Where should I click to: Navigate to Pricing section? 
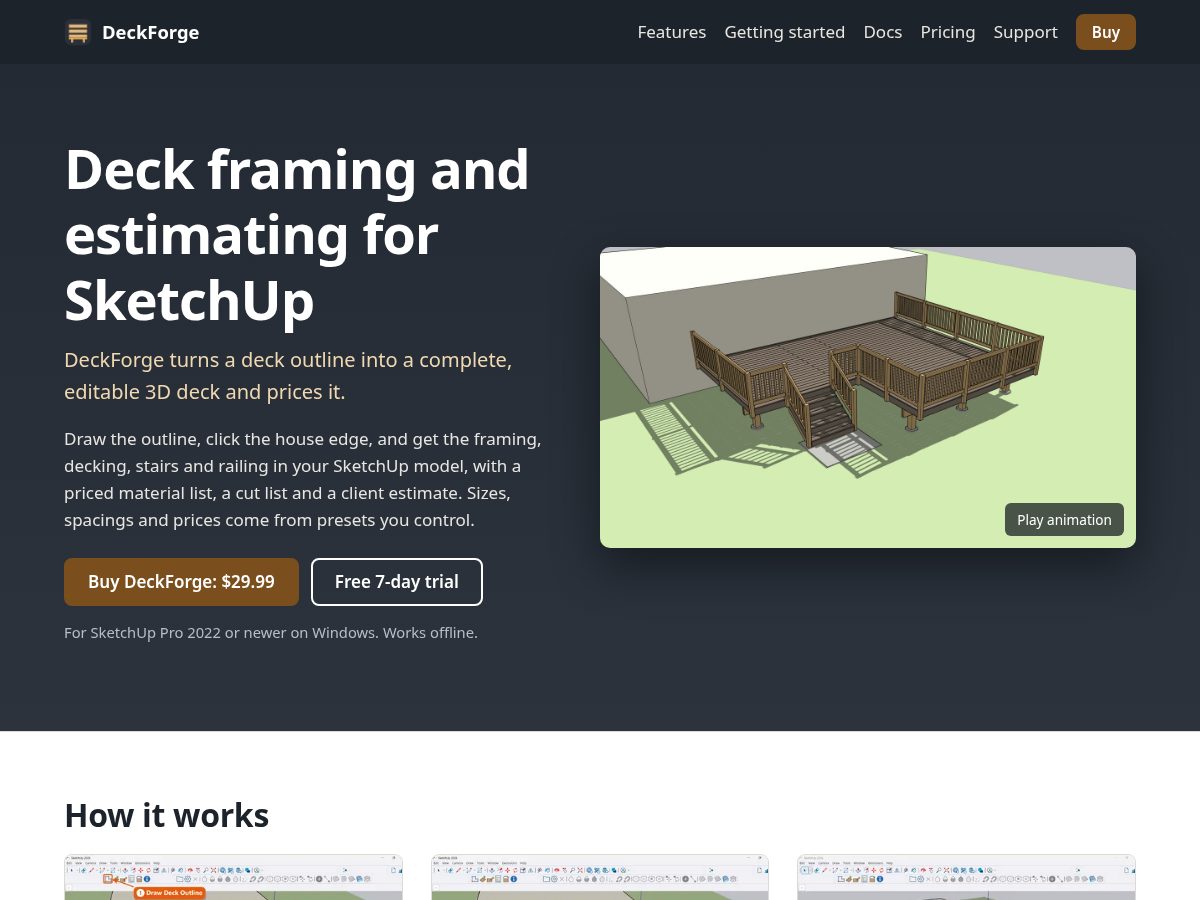pos(948,32)
